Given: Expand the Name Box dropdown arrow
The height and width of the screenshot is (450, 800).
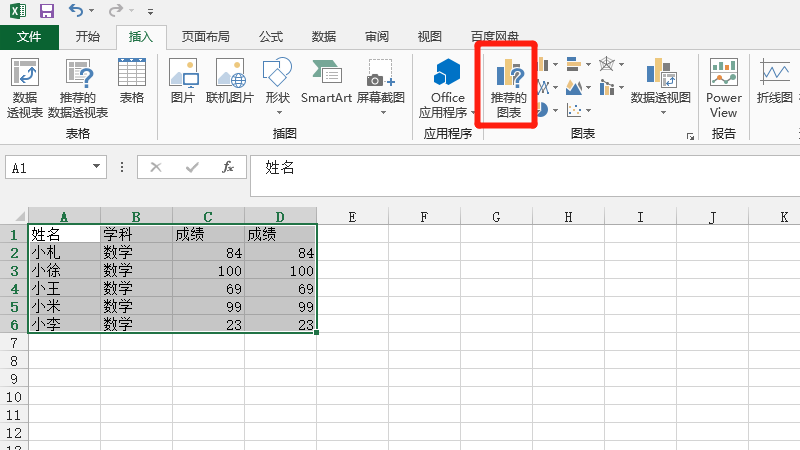Looking at the screenshot, I should click(97, 168).
